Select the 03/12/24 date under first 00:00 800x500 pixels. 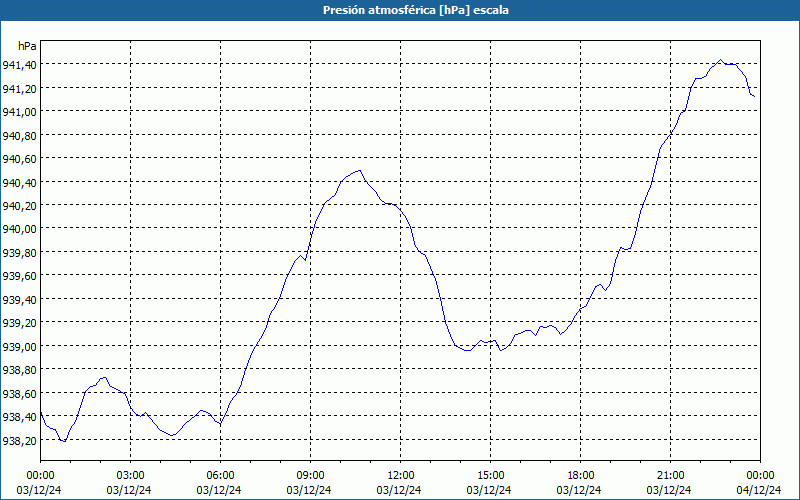39,490
